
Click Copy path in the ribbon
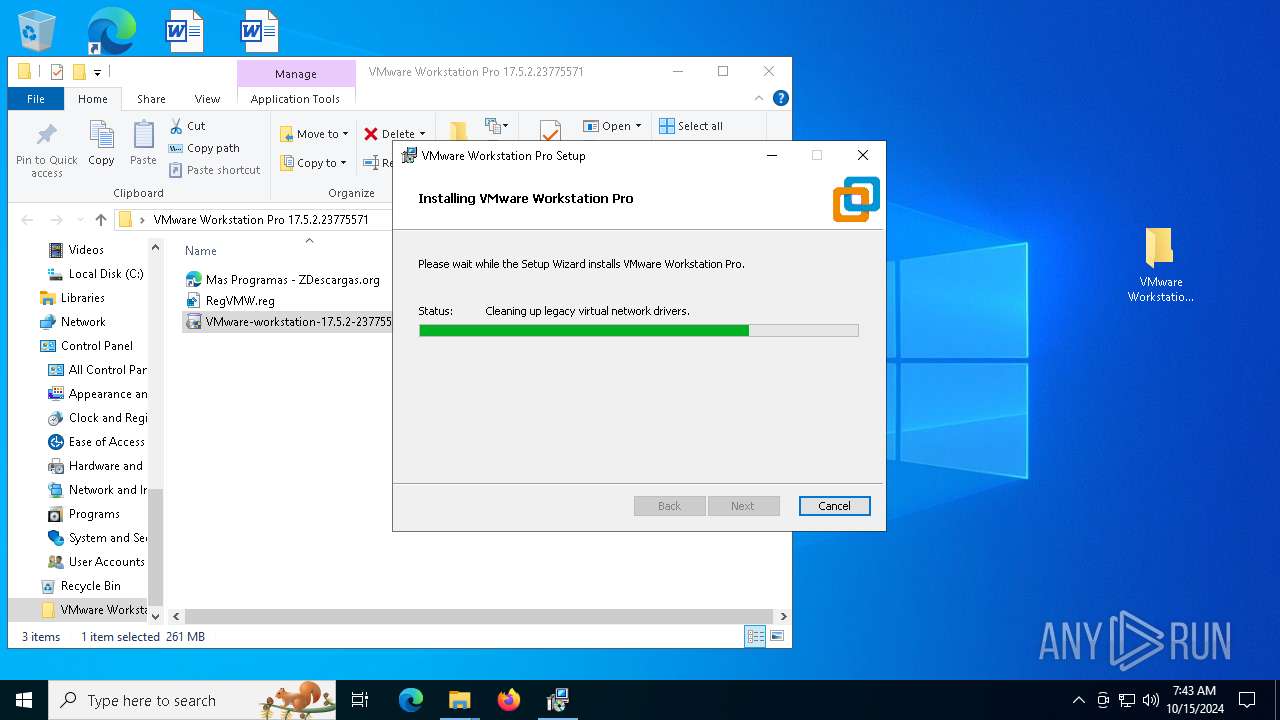pos(204,148)
